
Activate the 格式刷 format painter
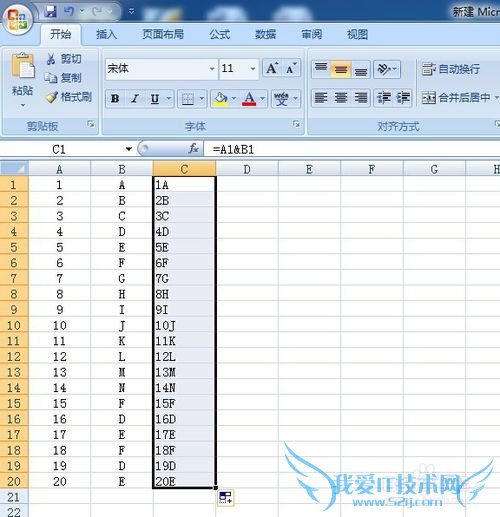pyautogui.click(x=69, y=97)
